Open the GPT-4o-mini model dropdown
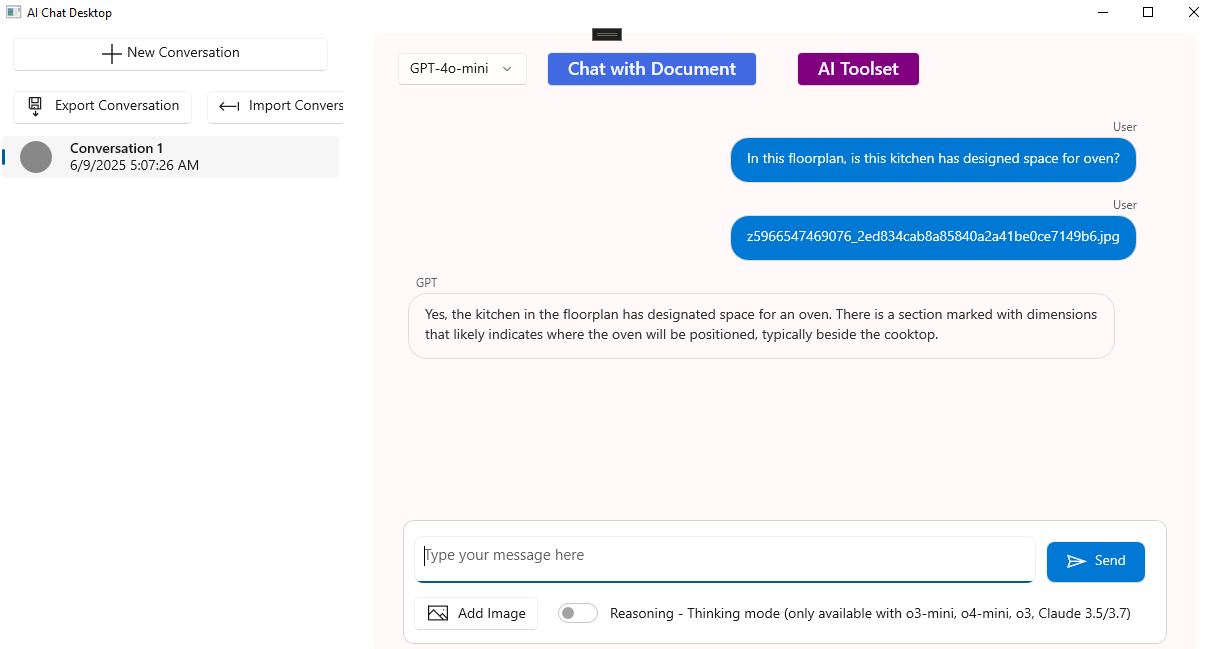Image resolution: width=1211 pixels, height=649 pixels. coord(462,69)
